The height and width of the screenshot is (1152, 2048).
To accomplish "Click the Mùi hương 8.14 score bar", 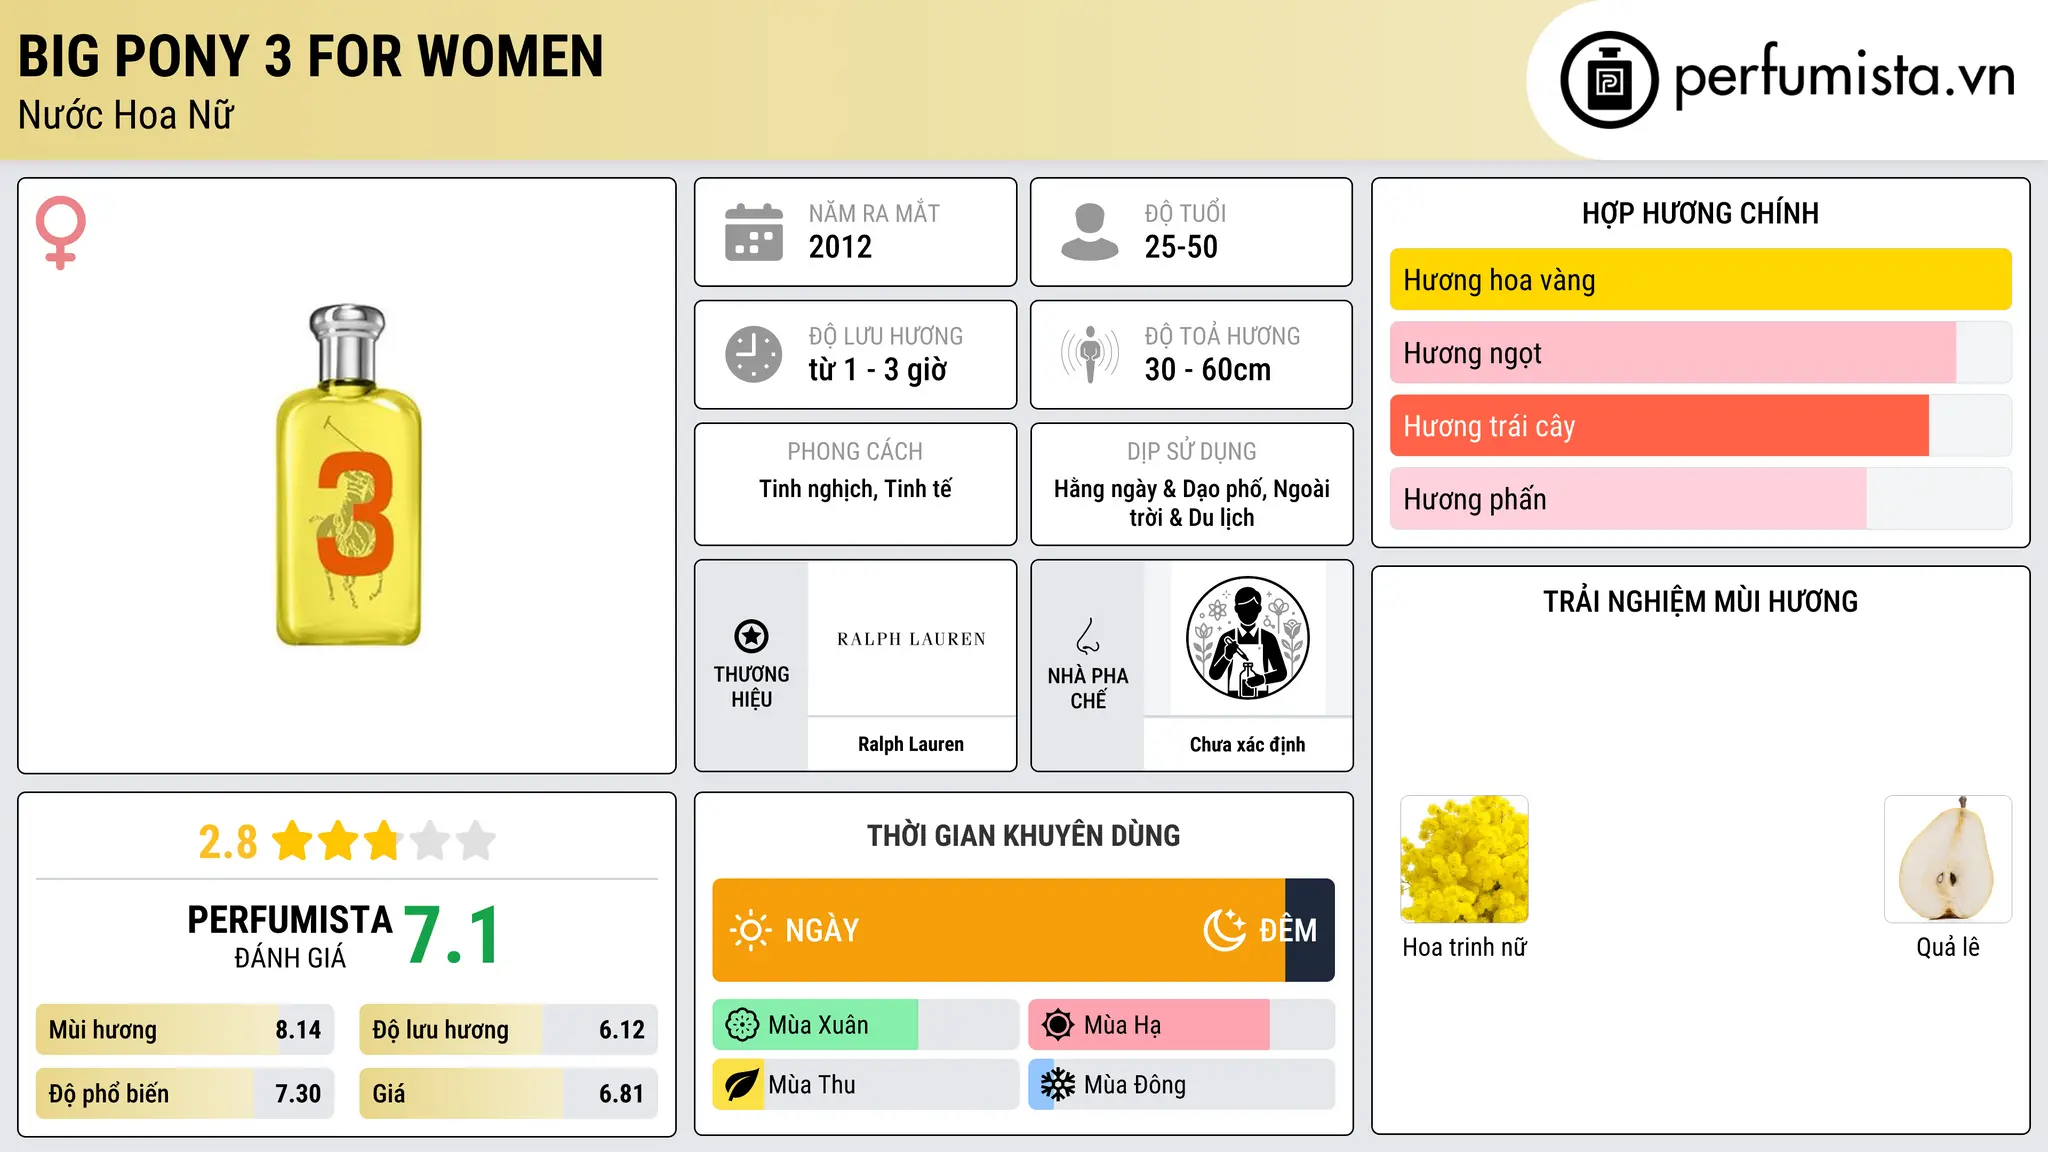I will point(185,1030).
